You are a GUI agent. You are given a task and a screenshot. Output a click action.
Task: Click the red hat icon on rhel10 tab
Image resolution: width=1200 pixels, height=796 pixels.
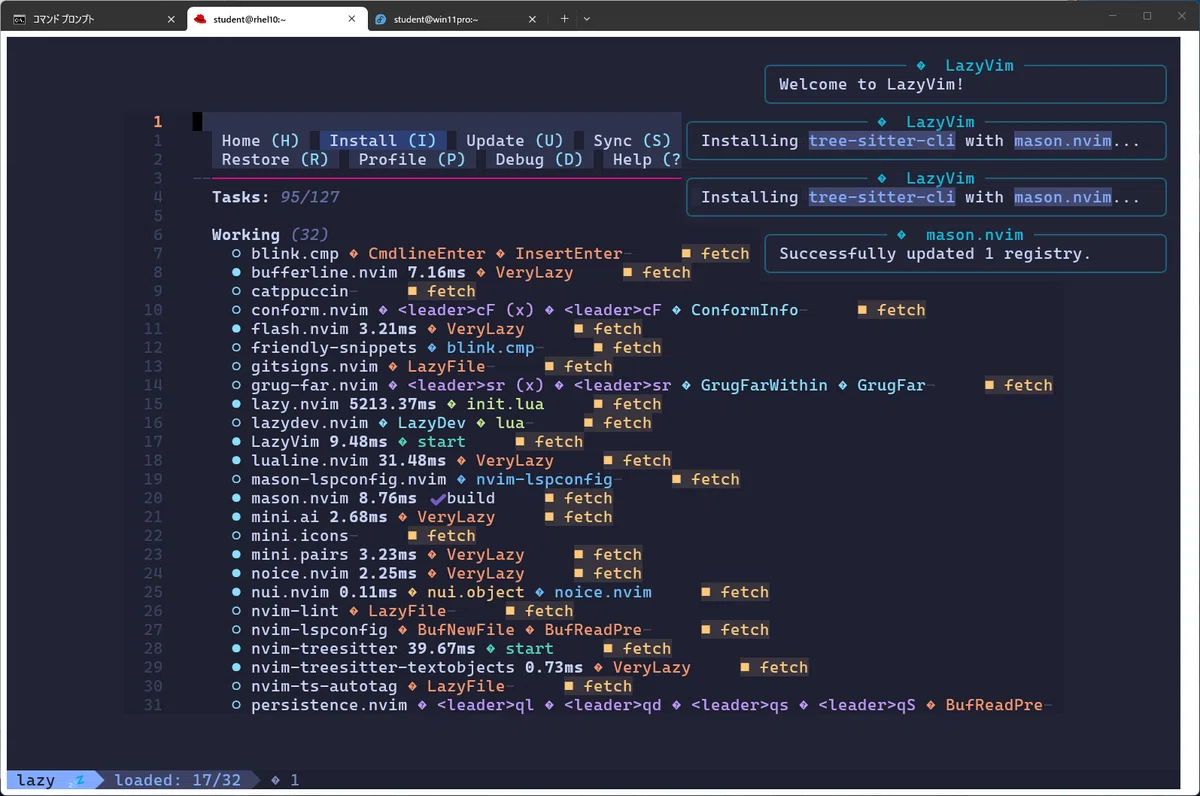[200, 19]
